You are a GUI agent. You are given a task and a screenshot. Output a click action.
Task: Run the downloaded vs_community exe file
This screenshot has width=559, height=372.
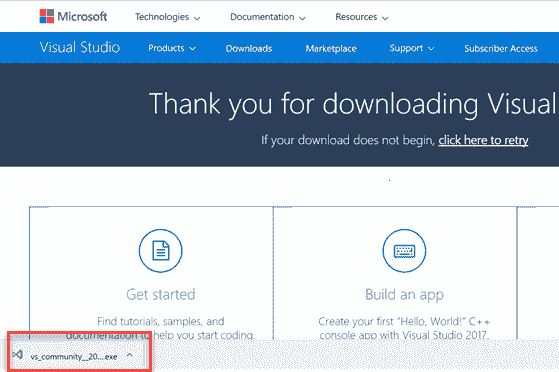(73, 356)
